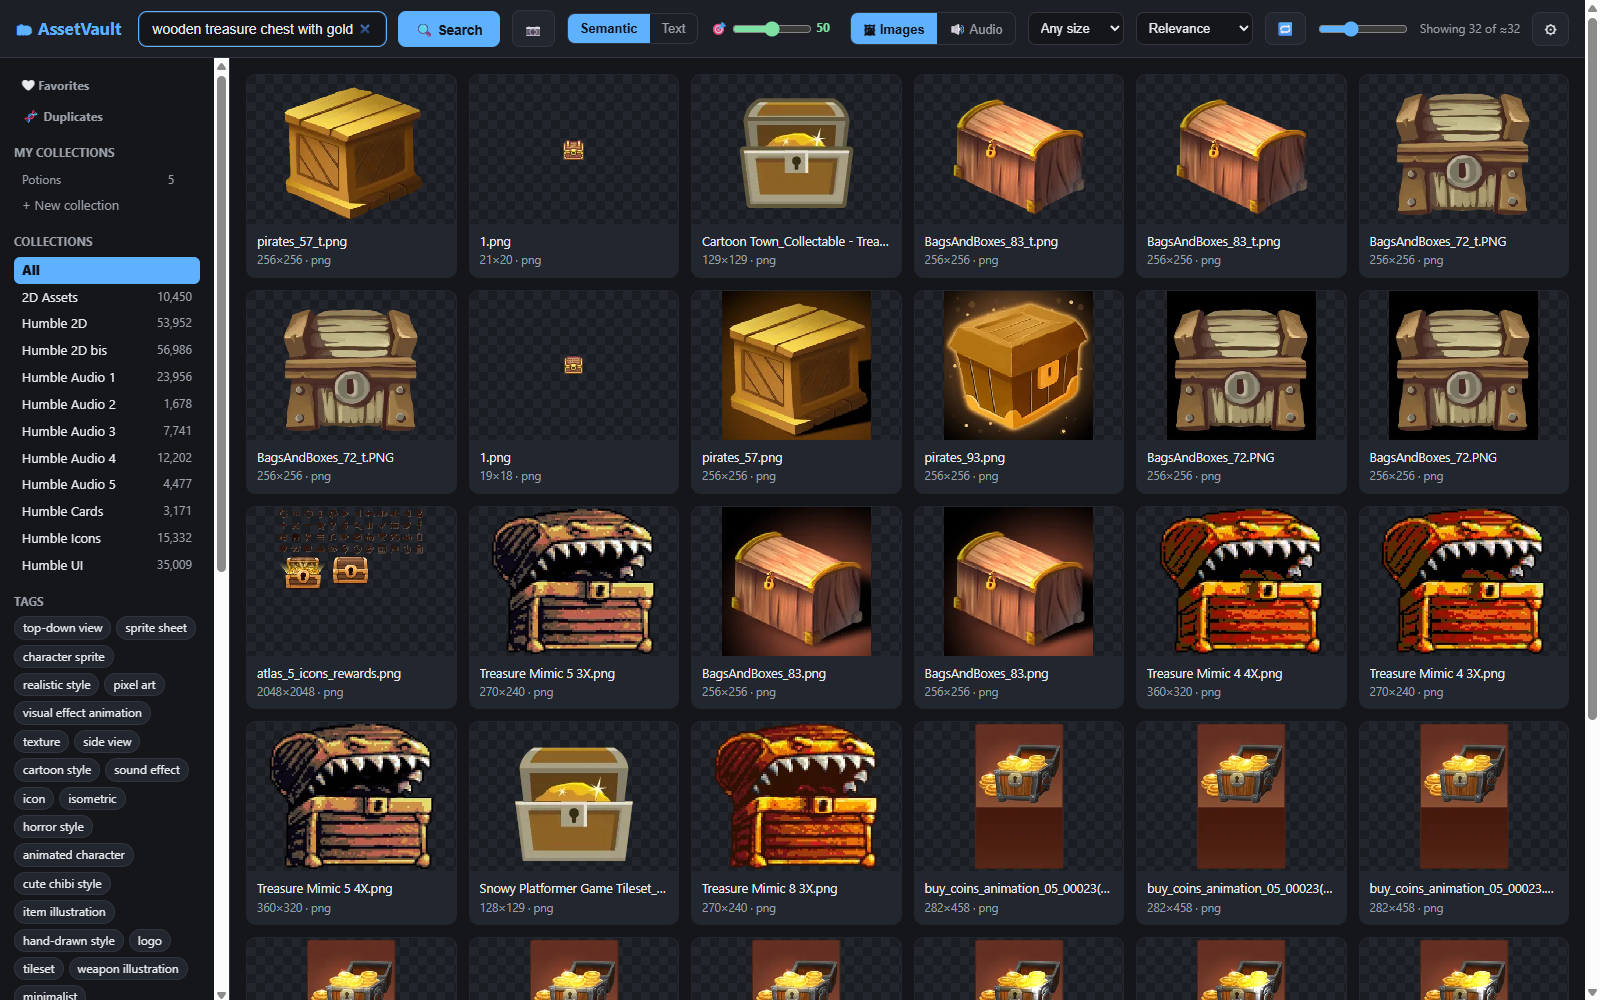The image size is (1600, 1000).
Task: Adjust the similarity threshold slider at 50
Action: pyautogui.click(x=771, y=29)
